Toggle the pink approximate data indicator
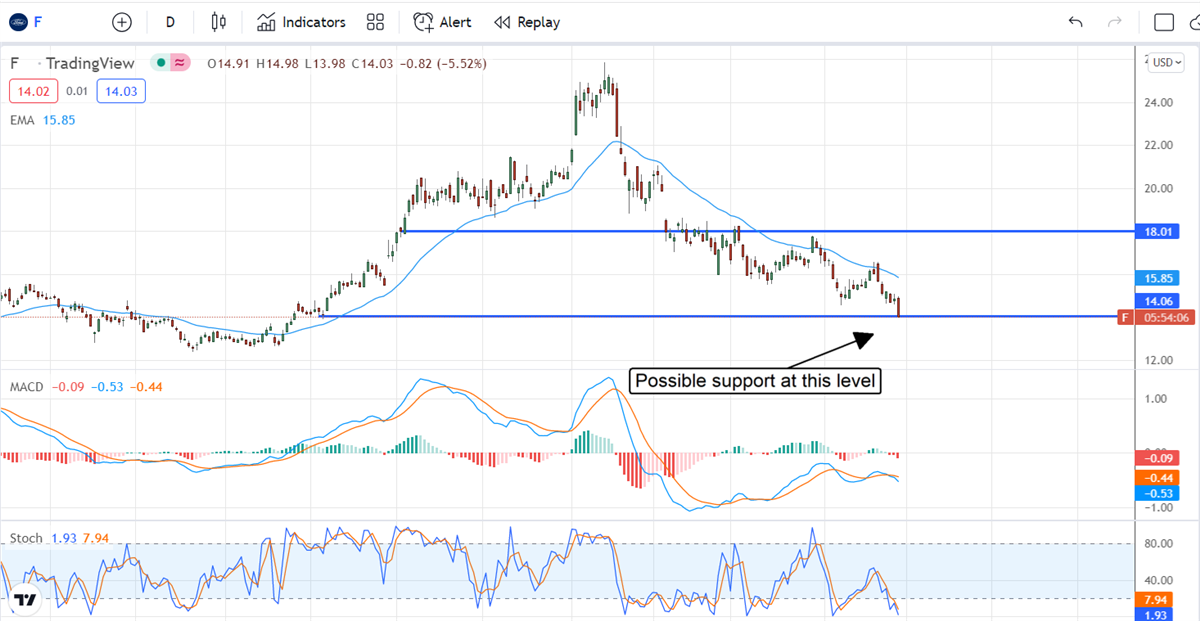 pyautogui.click(x=180, y=63)
